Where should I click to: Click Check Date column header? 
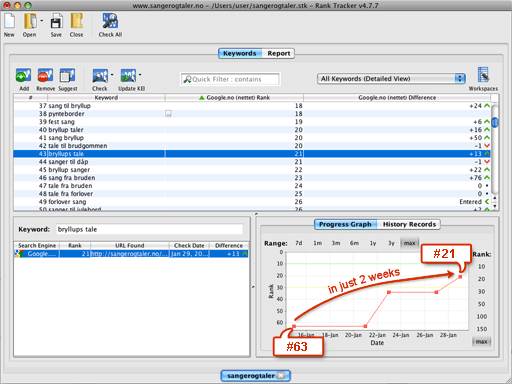[x=189, y=246]
